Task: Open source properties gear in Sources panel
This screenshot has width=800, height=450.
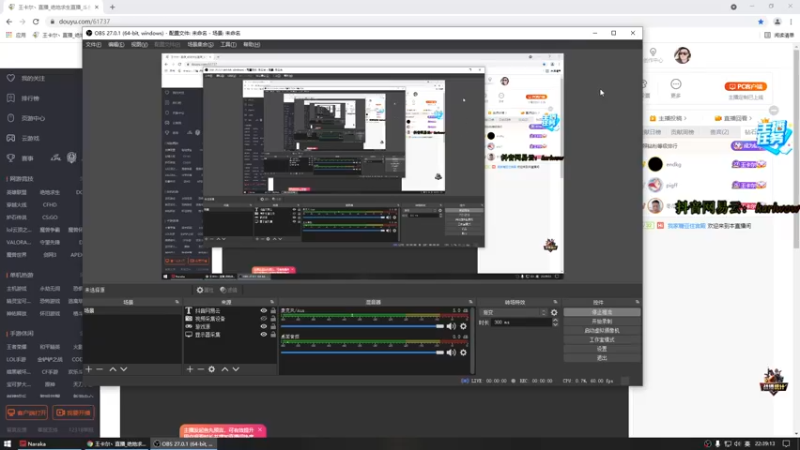Action: 211,369
